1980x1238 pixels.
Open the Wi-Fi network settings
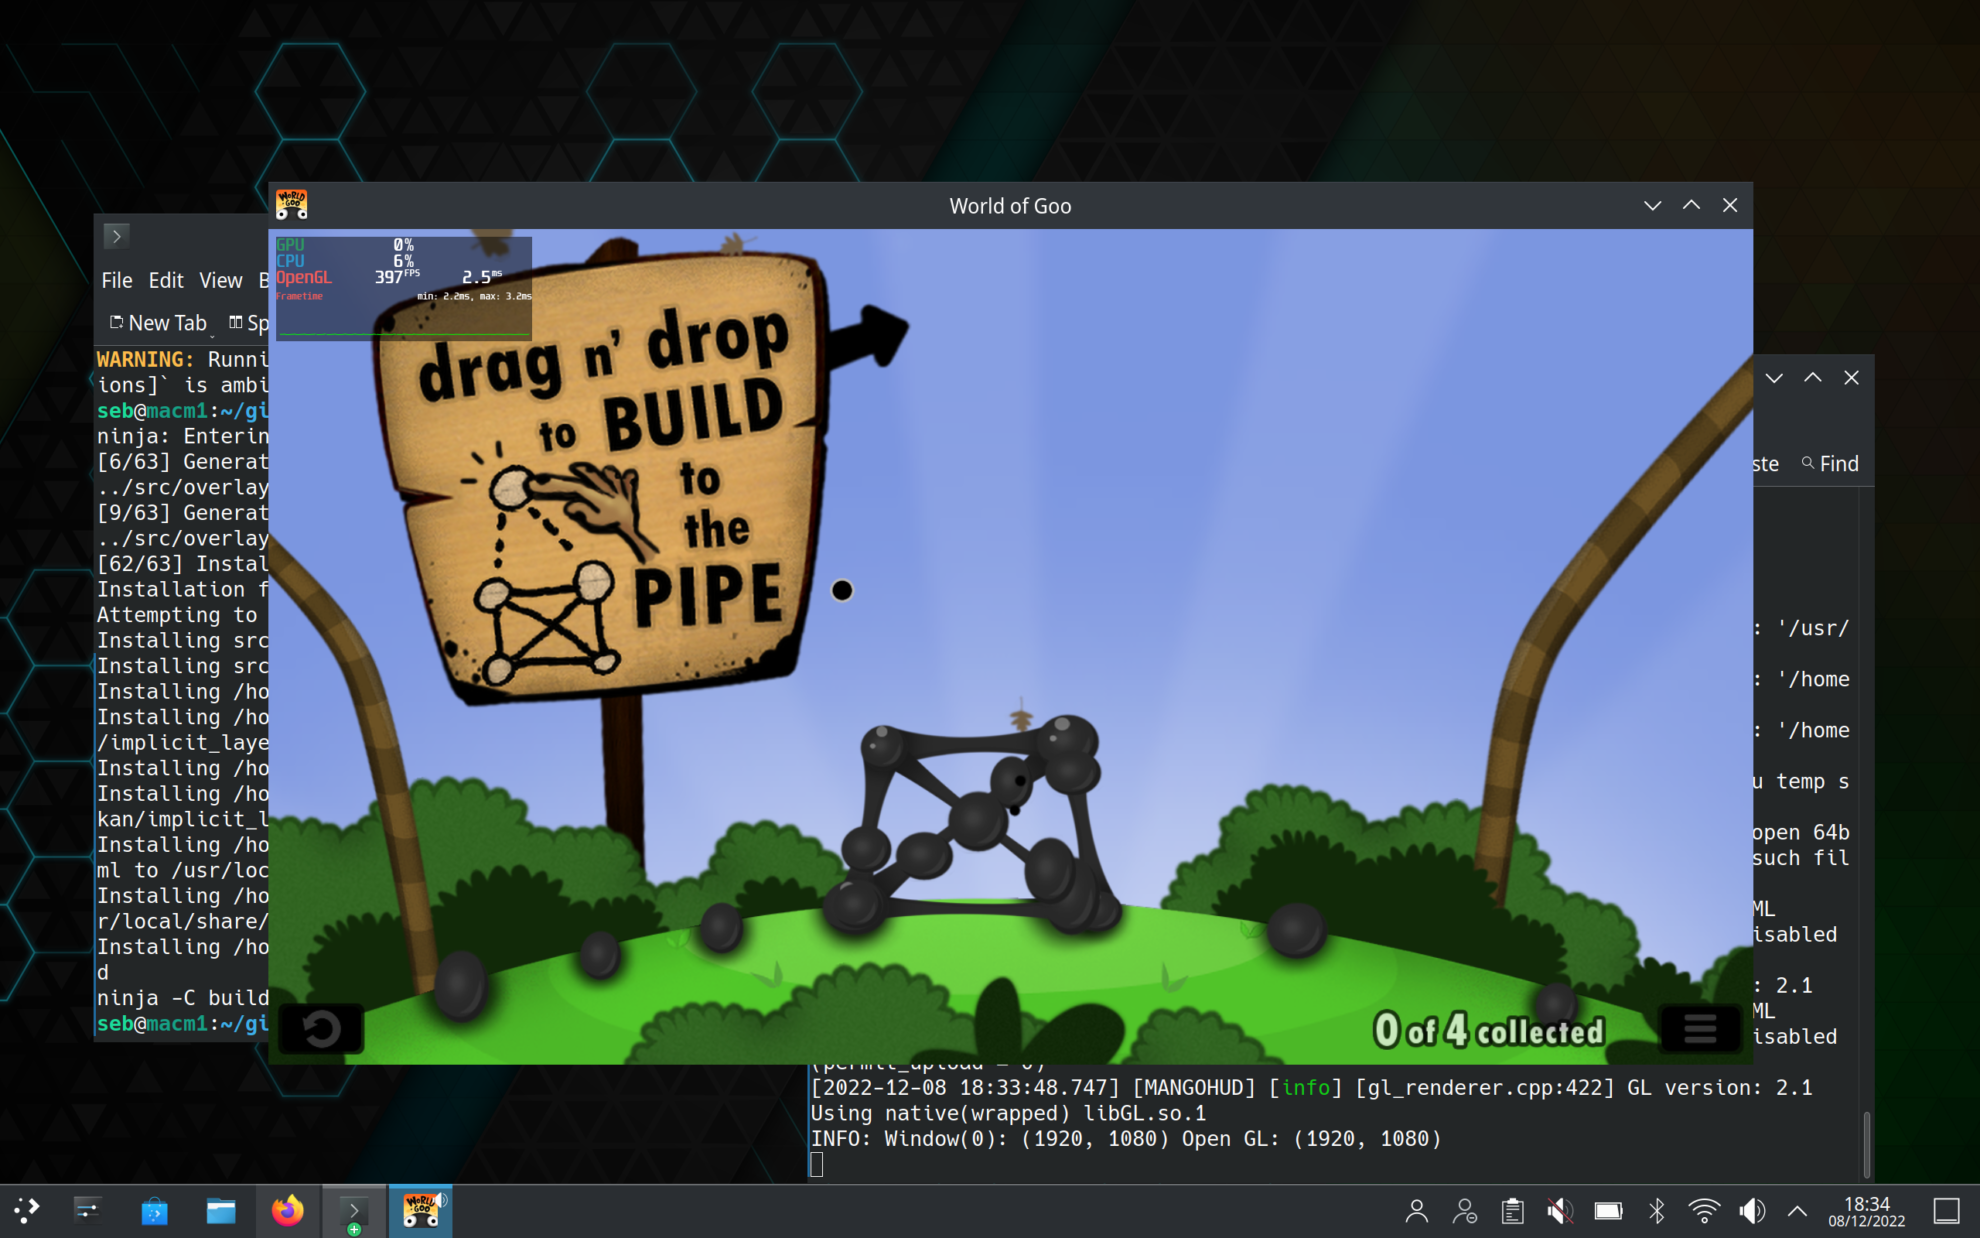1703,1211
